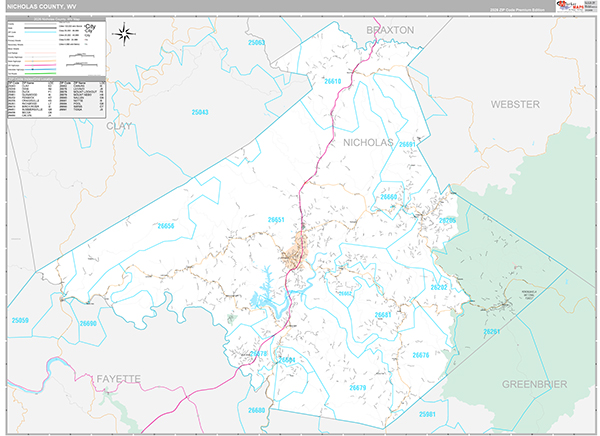Click ZIP code label 26681
This screenshot has height=436, width=600.
tap(383, 315)
